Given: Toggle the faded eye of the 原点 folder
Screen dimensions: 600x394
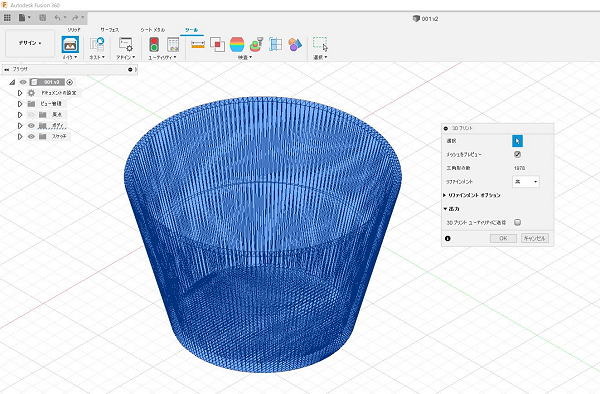Looking at the screenshot, I should pos(31,115).
